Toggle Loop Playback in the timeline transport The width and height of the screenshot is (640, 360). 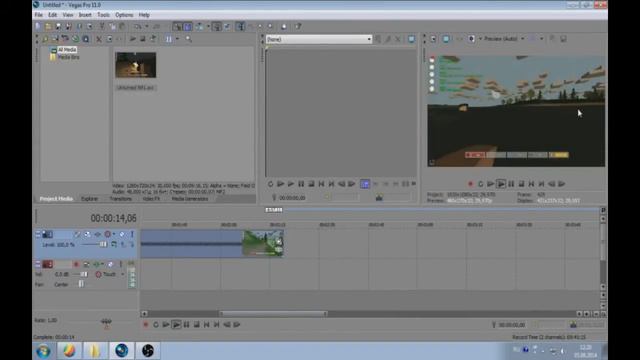(156, 325)
